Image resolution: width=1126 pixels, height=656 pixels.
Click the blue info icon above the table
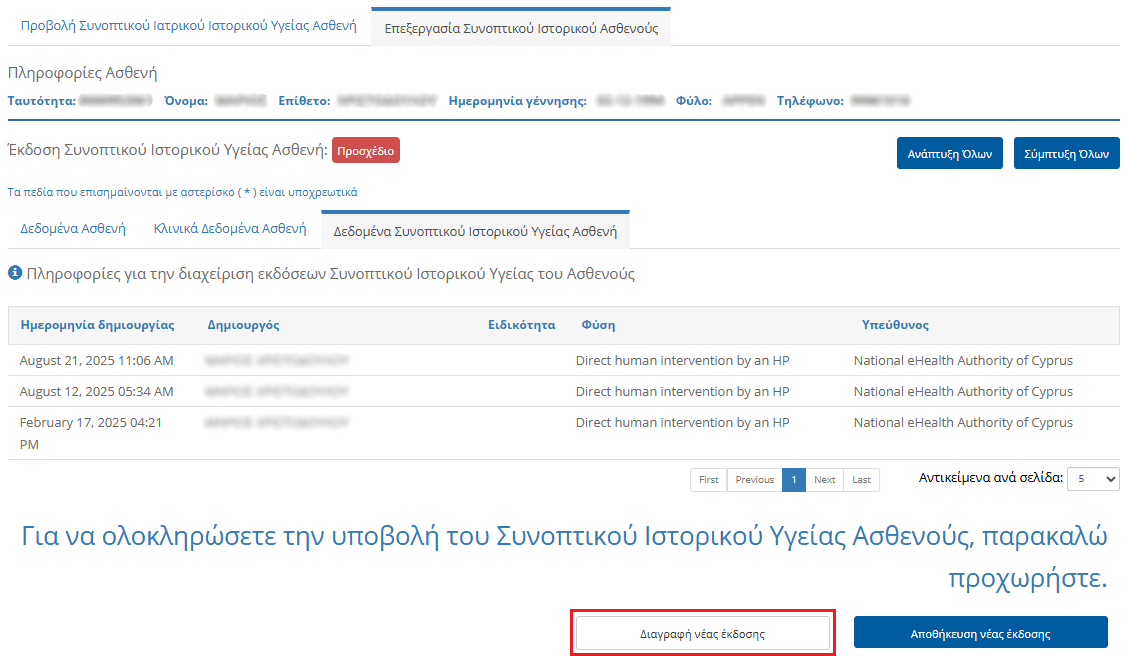click(15, 273)
